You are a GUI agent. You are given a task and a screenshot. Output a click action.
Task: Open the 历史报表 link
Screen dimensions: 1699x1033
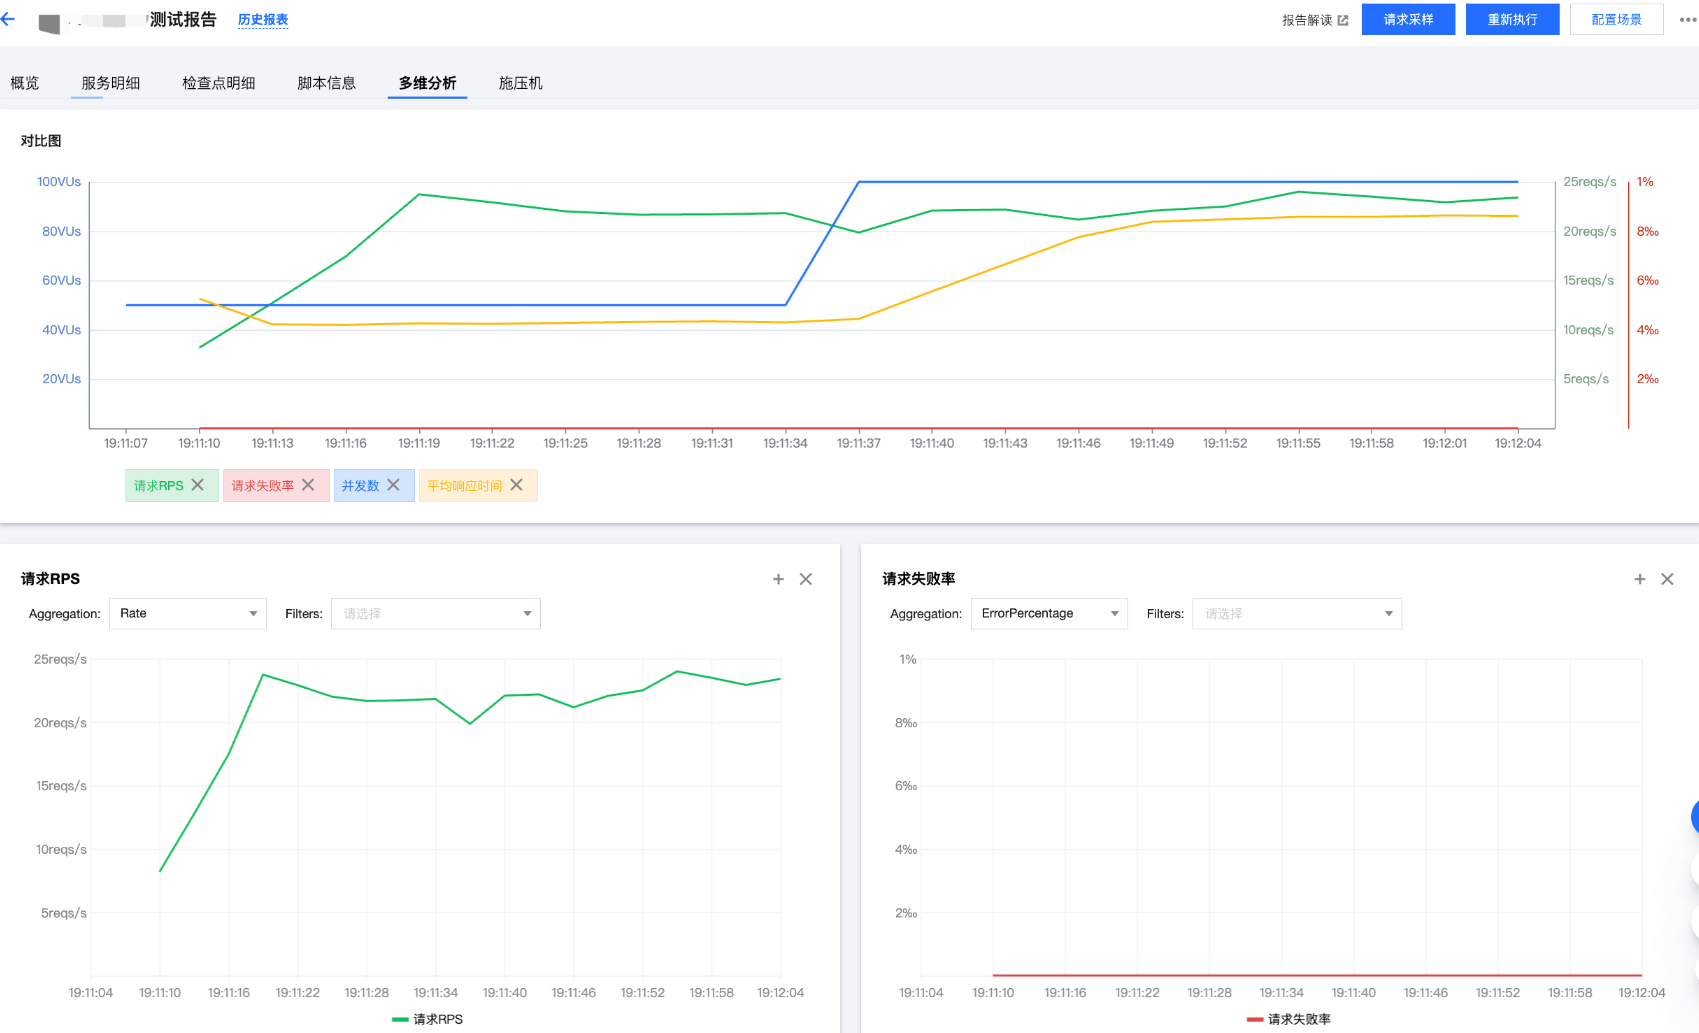pos(263,20)
